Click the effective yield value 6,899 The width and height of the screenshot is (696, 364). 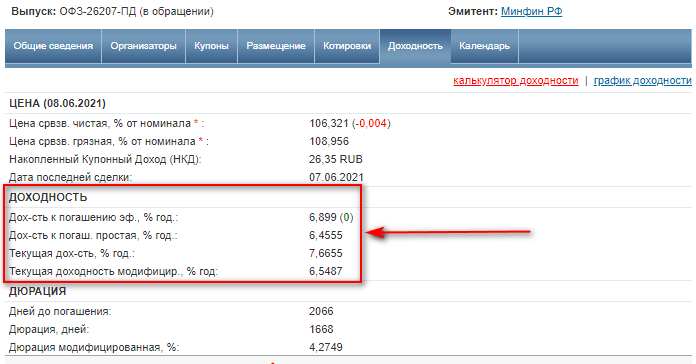(x=323, y=218)
